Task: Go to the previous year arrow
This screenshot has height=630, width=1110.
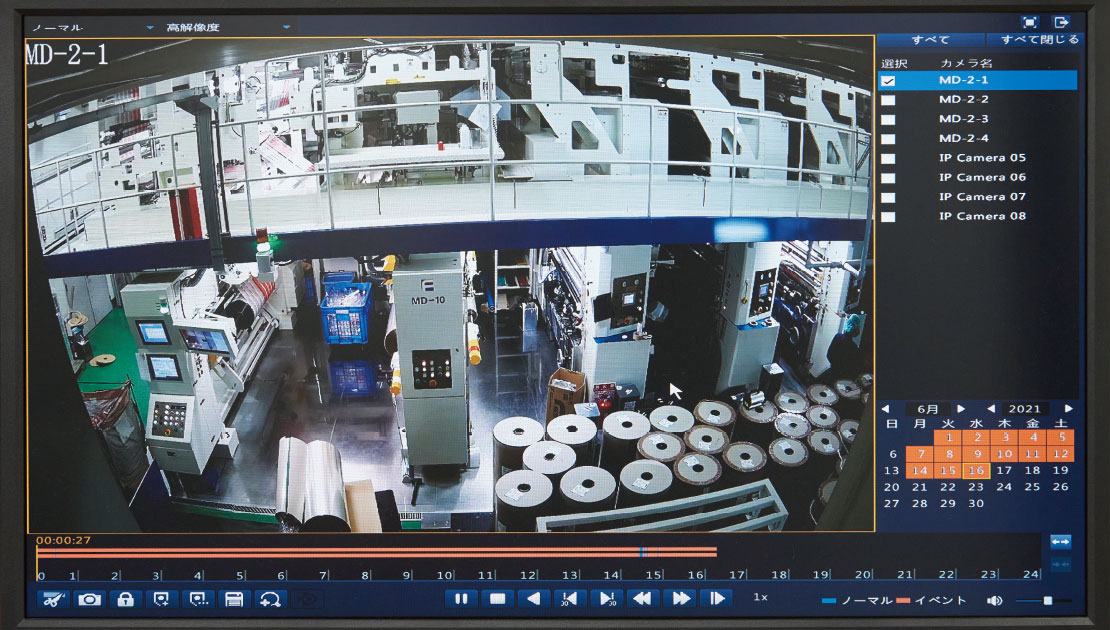Action: (992, 409)
